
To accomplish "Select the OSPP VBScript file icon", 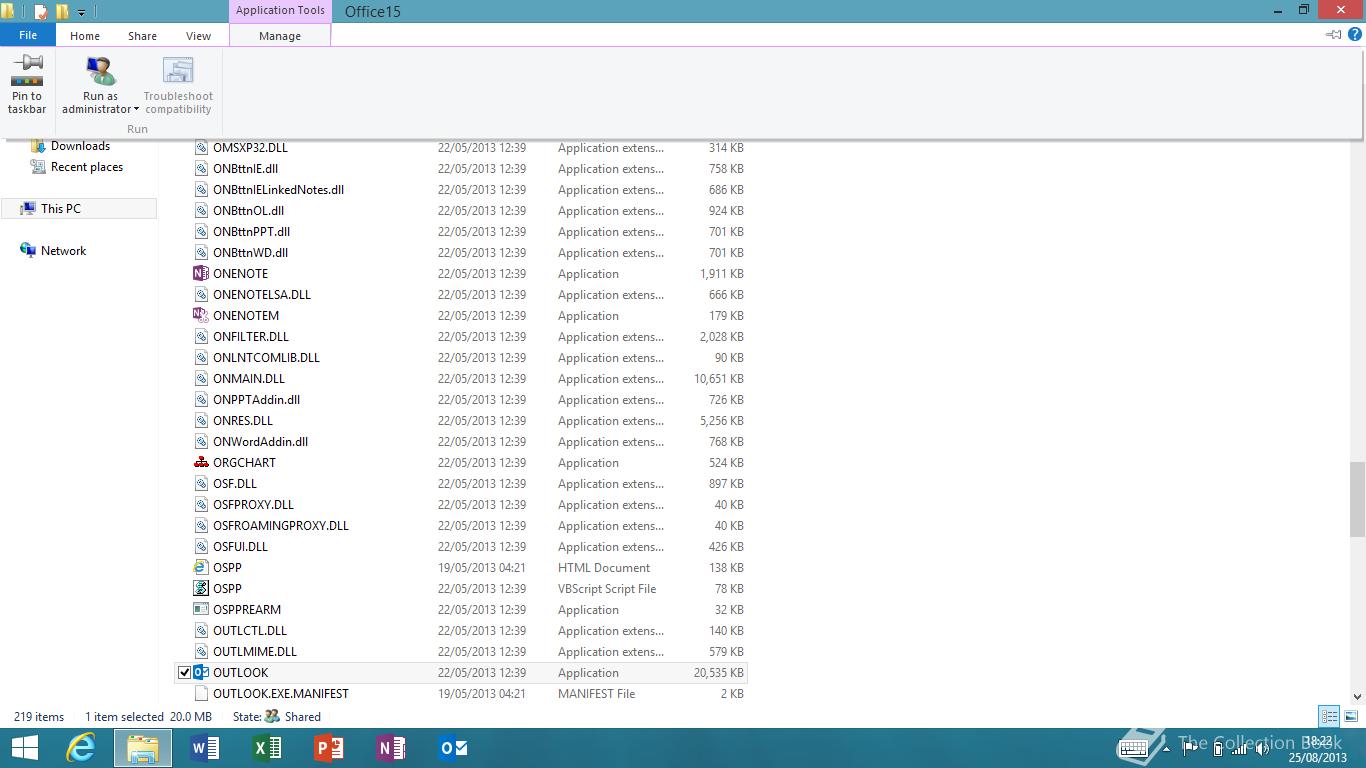I will (x=200, y=588).
